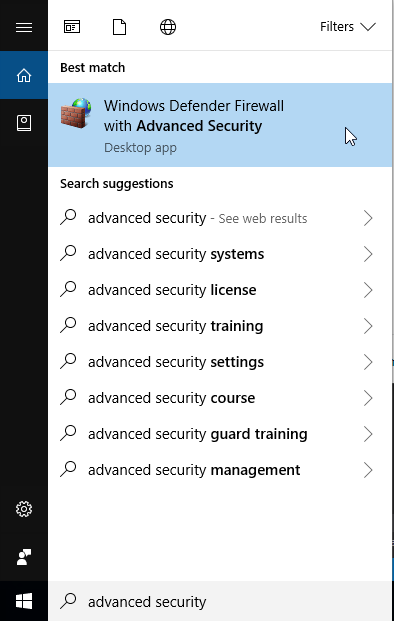This screenshot has width=394, height=621.
Task: Click the Feedback person icon
Action: [x=24, y=557]
